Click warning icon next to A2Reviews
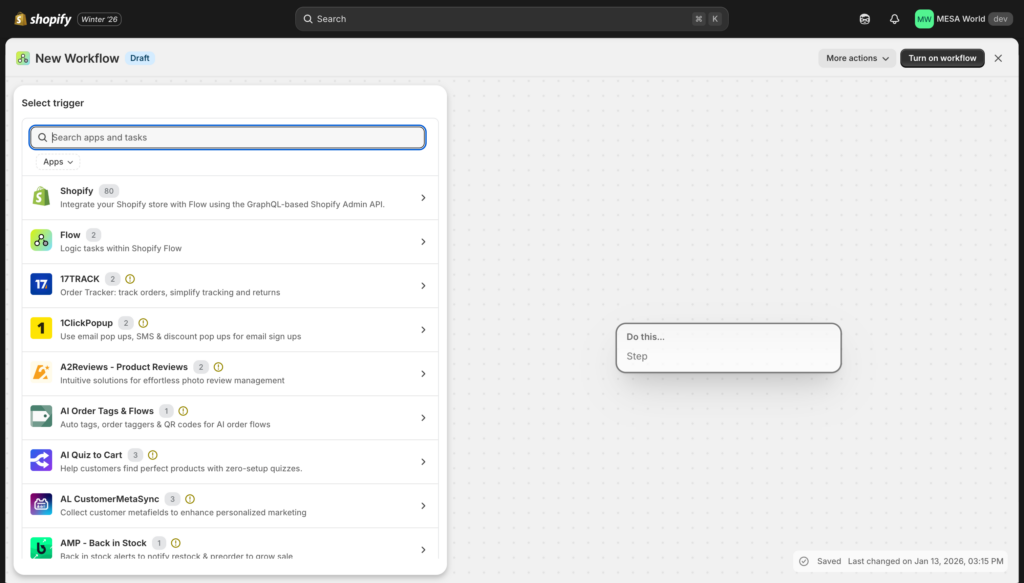Image resolution: width=1024 pixels, height=583 pixels. (218, 367)
